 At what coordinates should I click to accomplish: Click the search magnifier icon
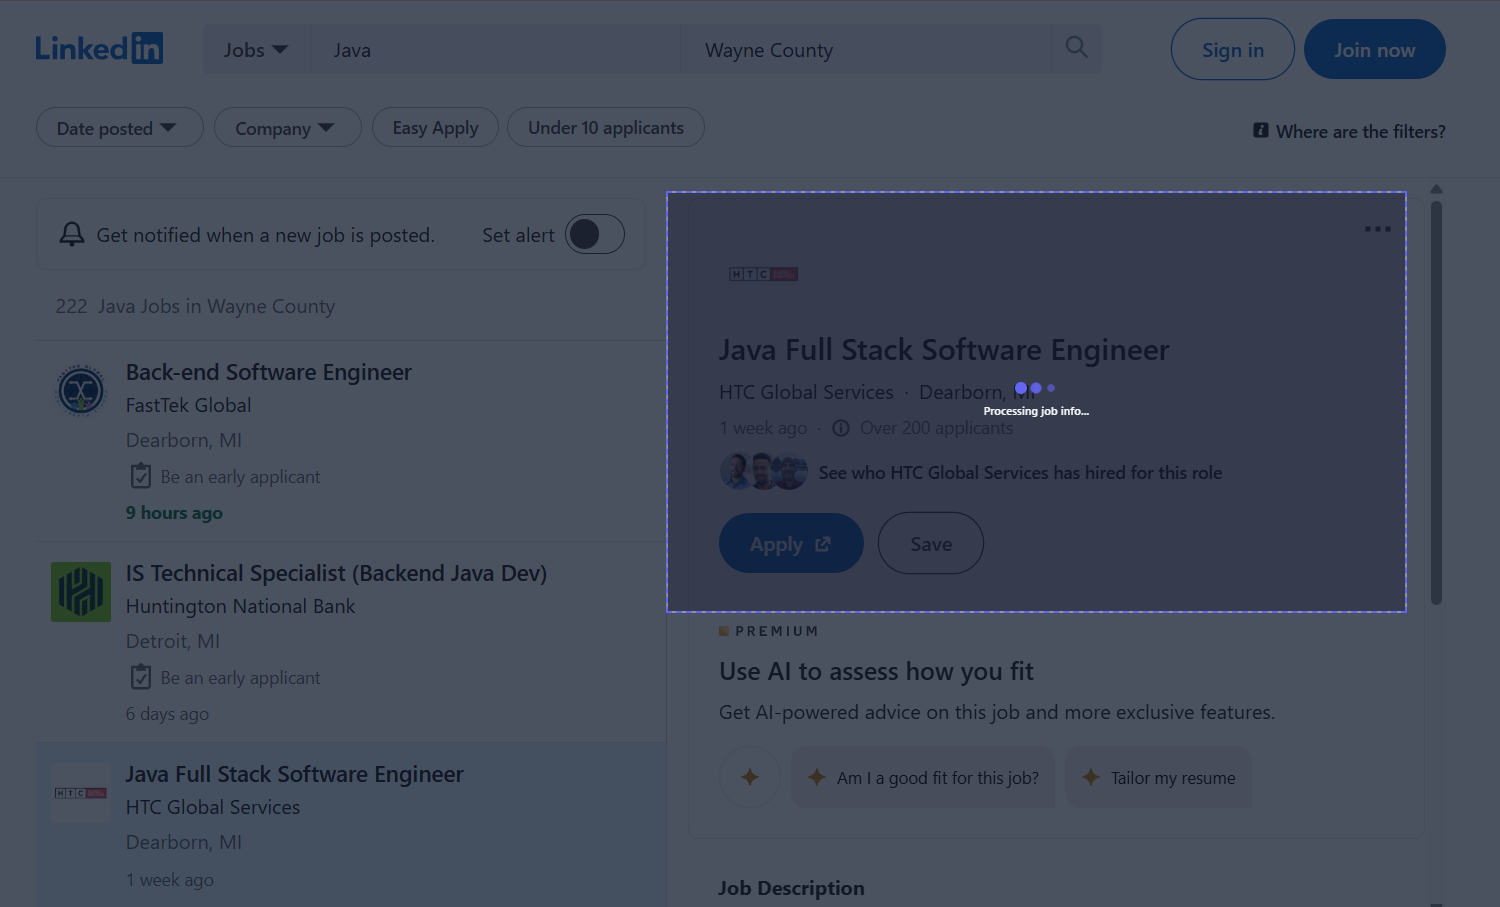click(1076, 47)
